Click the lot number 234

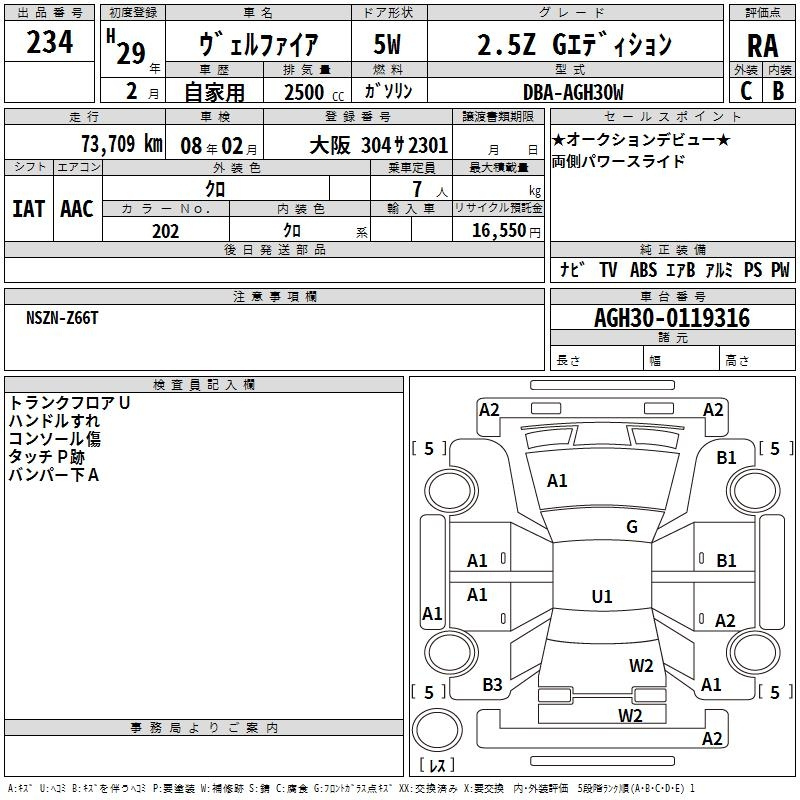tap(49, 42)
